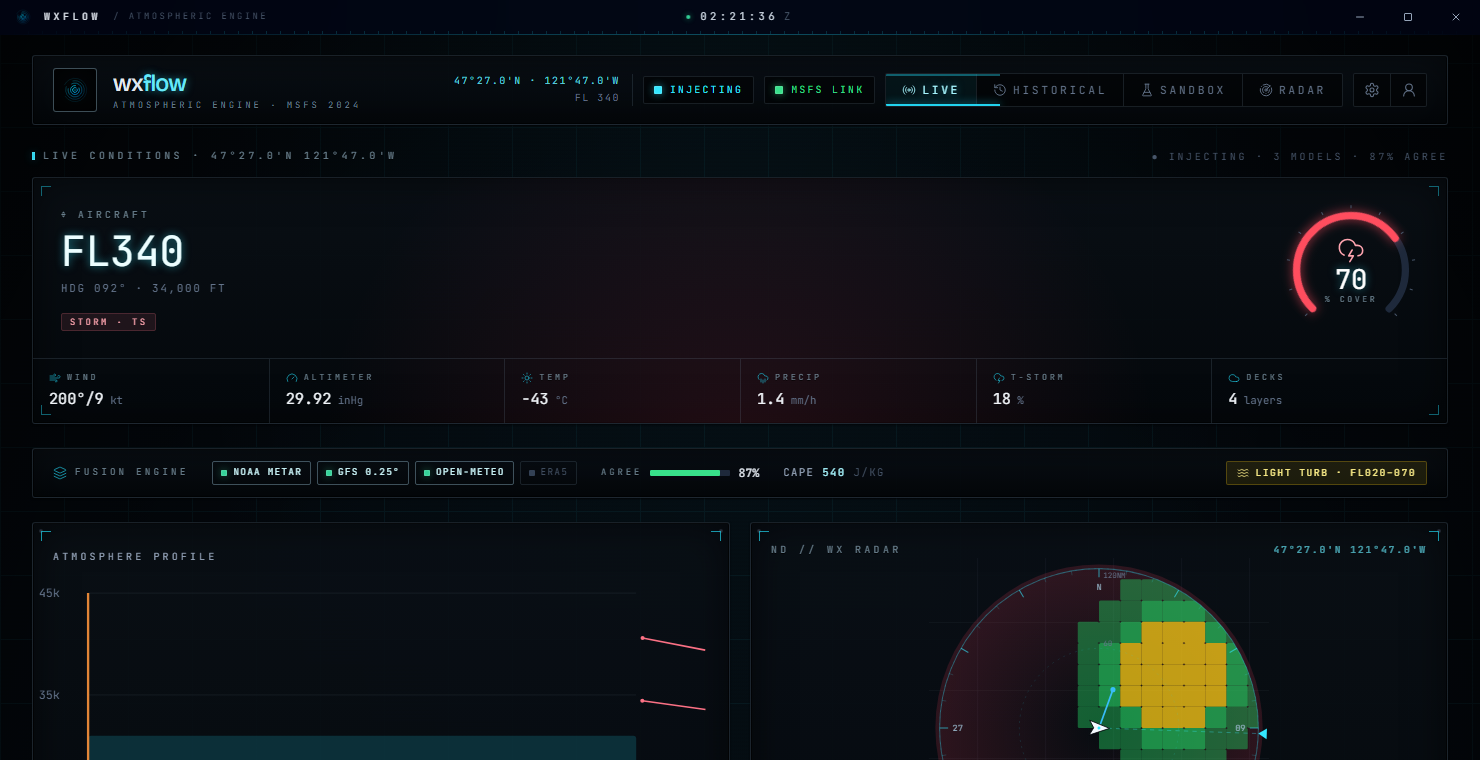Toggle the INJECTING status switch
1480x760 pixels.
pyautogui.click(x=698, y=90)
